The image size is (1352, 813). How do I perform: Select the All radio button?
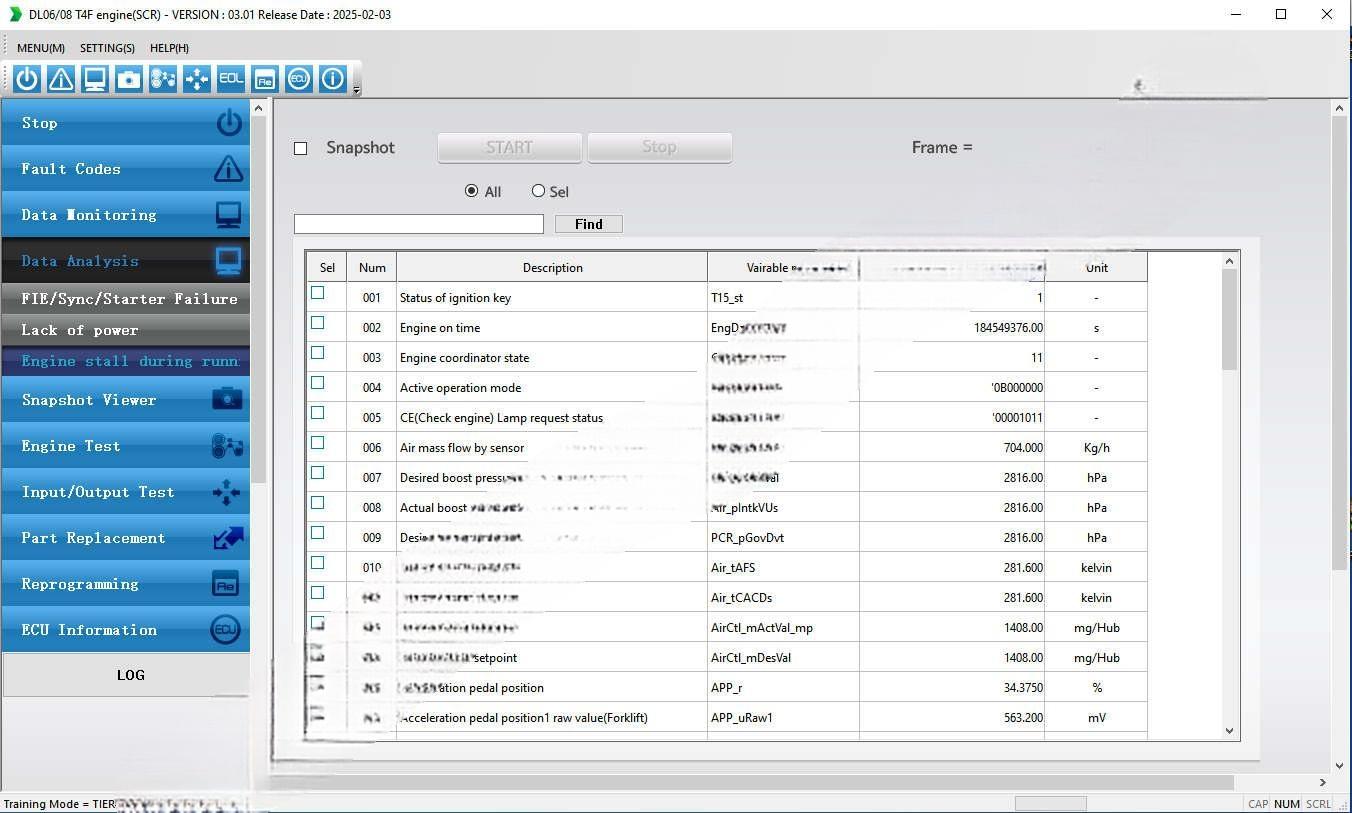472,191
